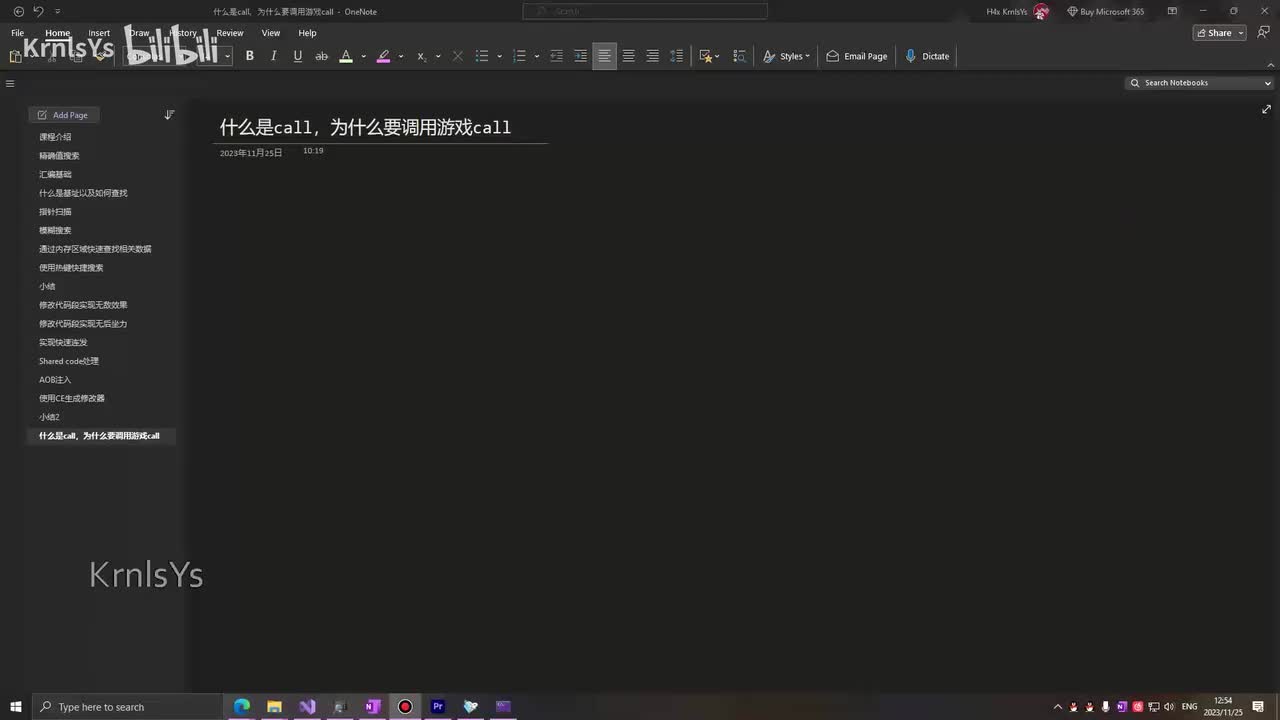
Task: Open Premiere Pro from the taskbar
Action: click(x=437, y=707)
